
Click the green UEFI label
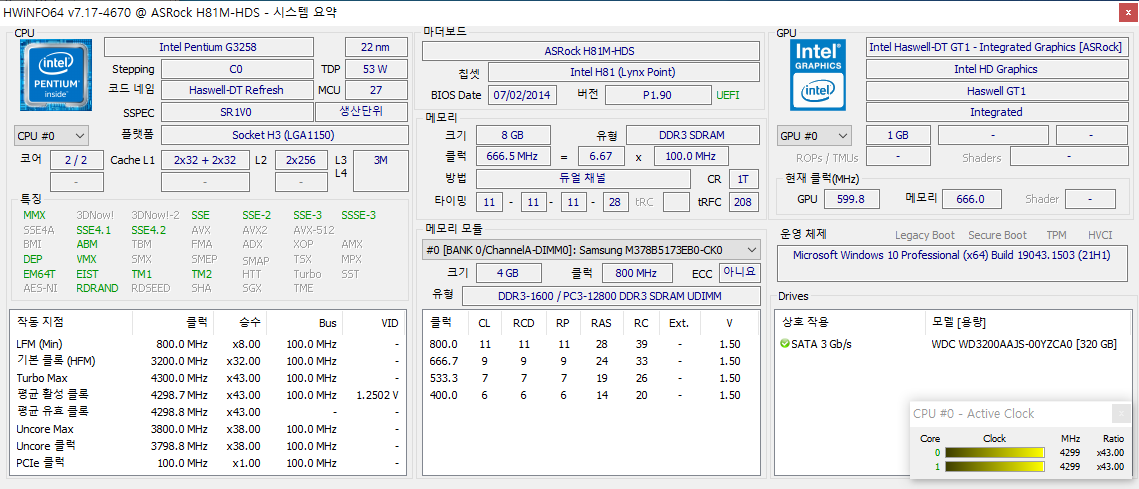[728, 95]
